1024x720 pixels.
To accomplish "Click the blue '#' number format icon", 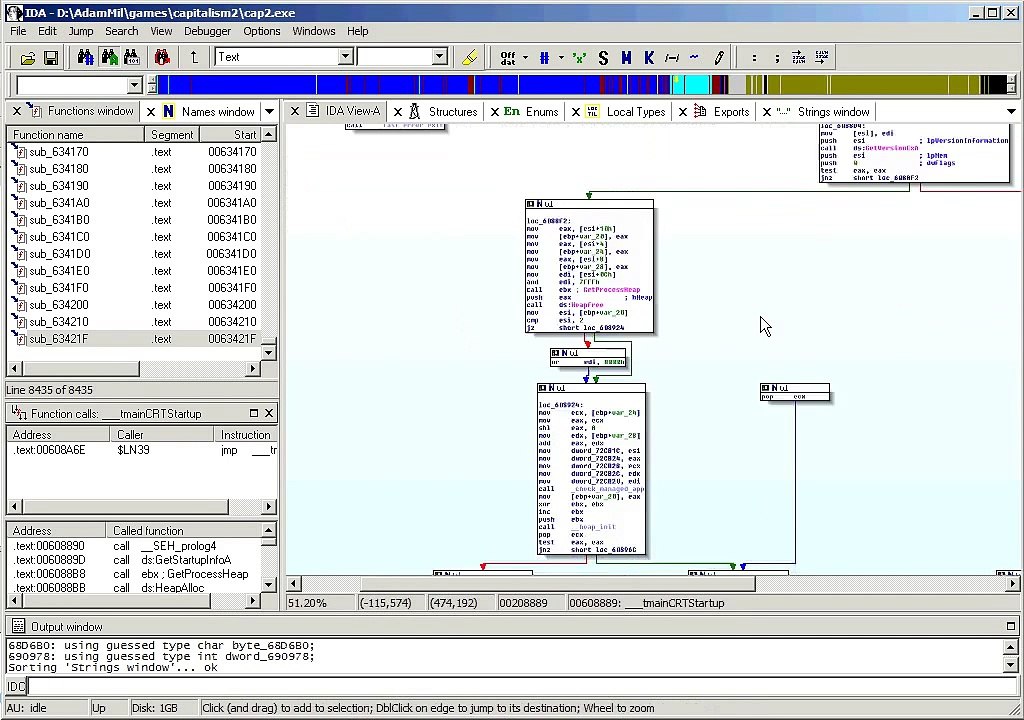I will tap(544, 58).
